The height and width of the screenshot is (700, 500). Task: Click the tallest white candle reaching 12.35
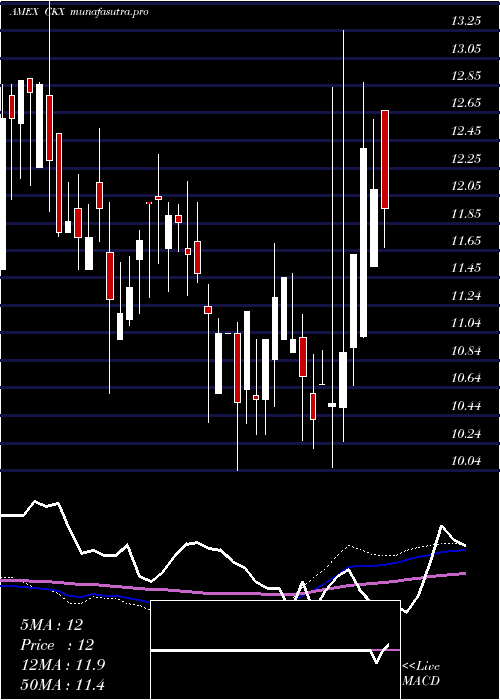[364, 242]
